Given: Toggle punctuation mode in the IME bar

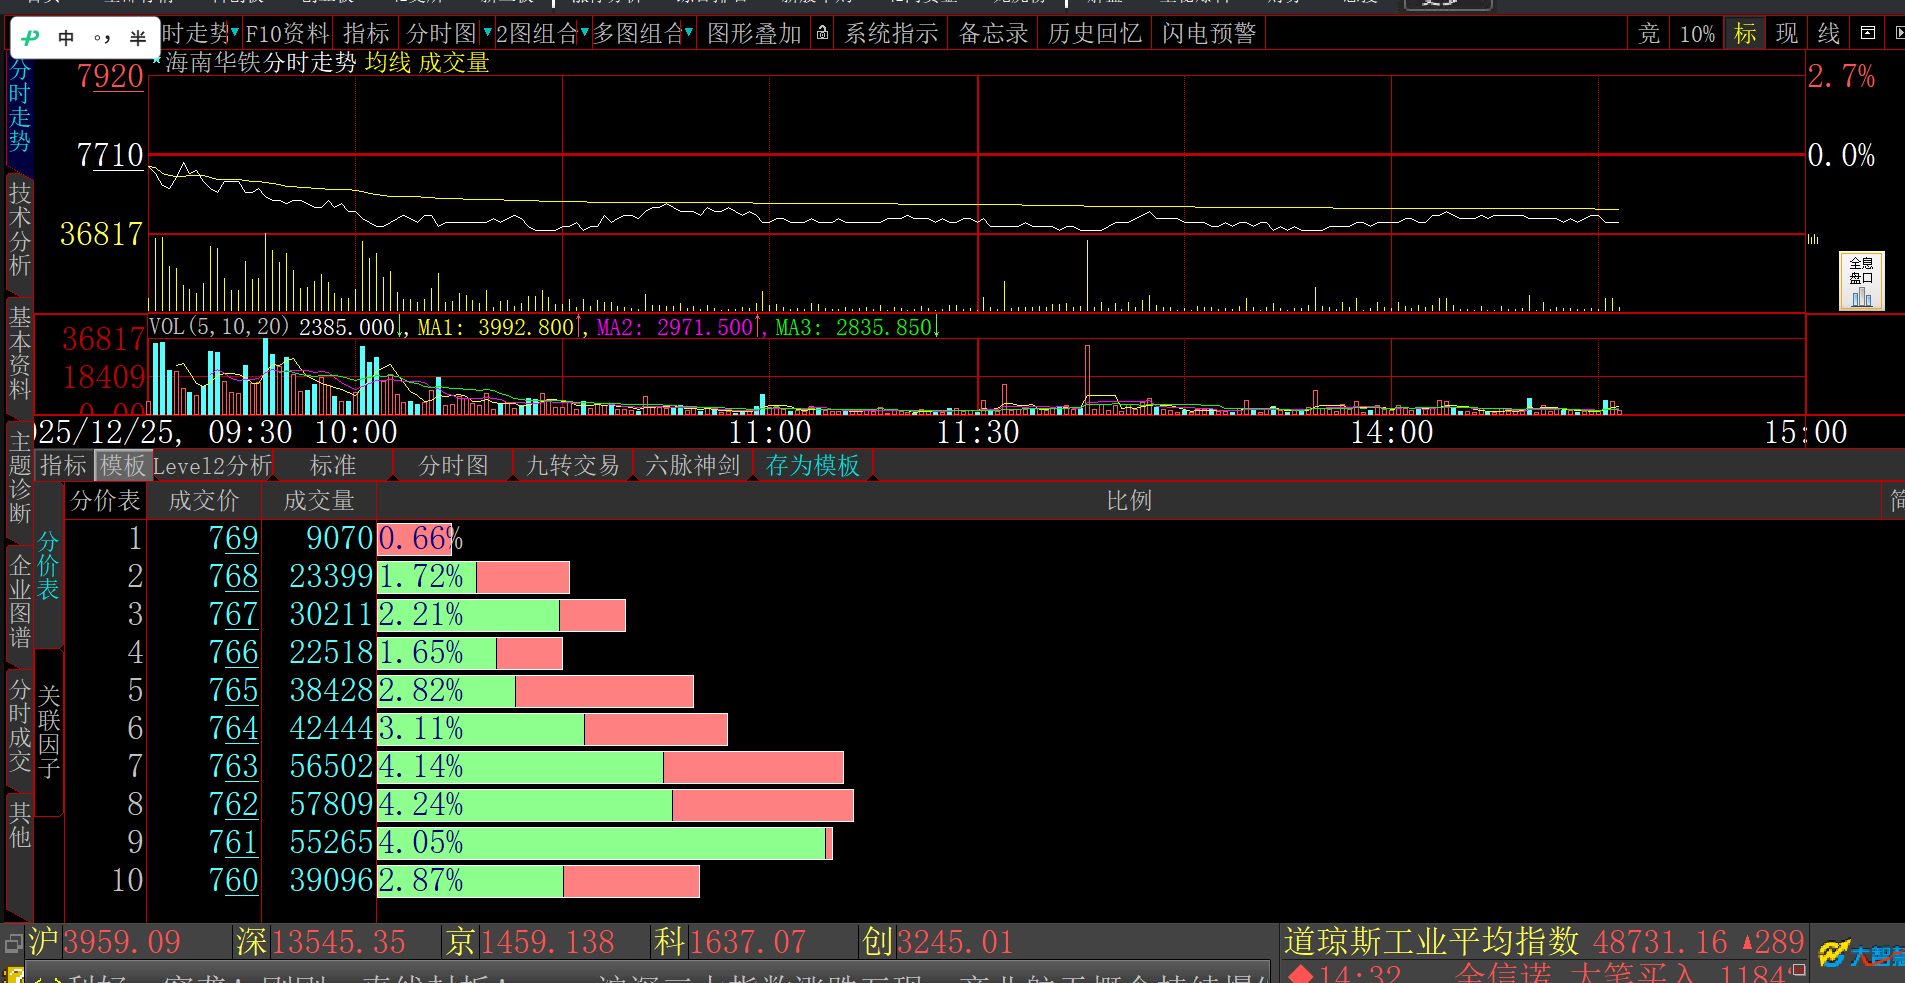Looking at the screenshot, I should 102,38.
